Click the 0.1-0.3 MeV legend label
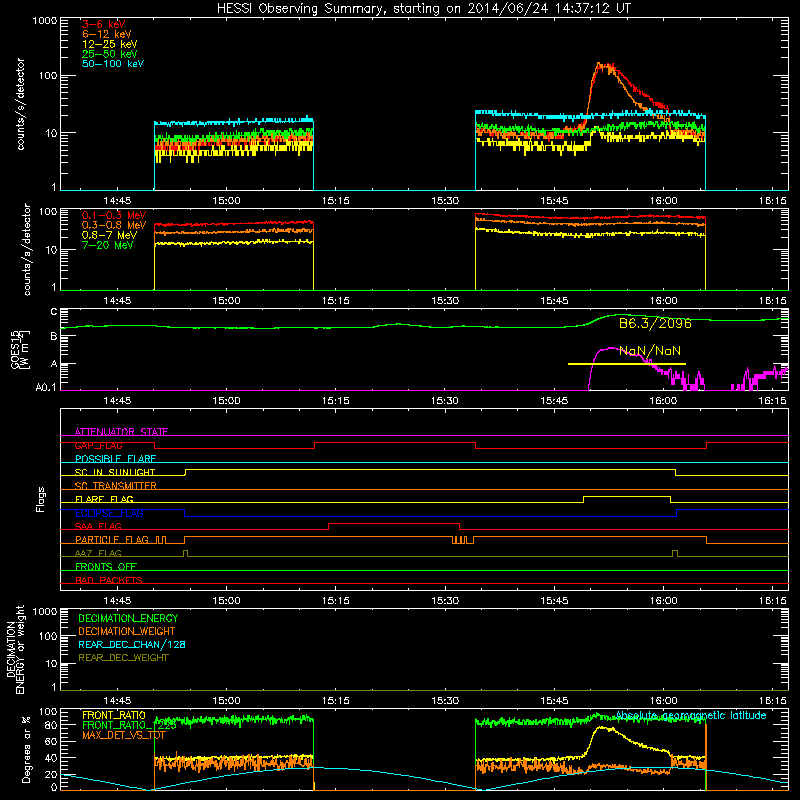The width and height of the screenshot is (800, 800). click(x=114, y=215)
